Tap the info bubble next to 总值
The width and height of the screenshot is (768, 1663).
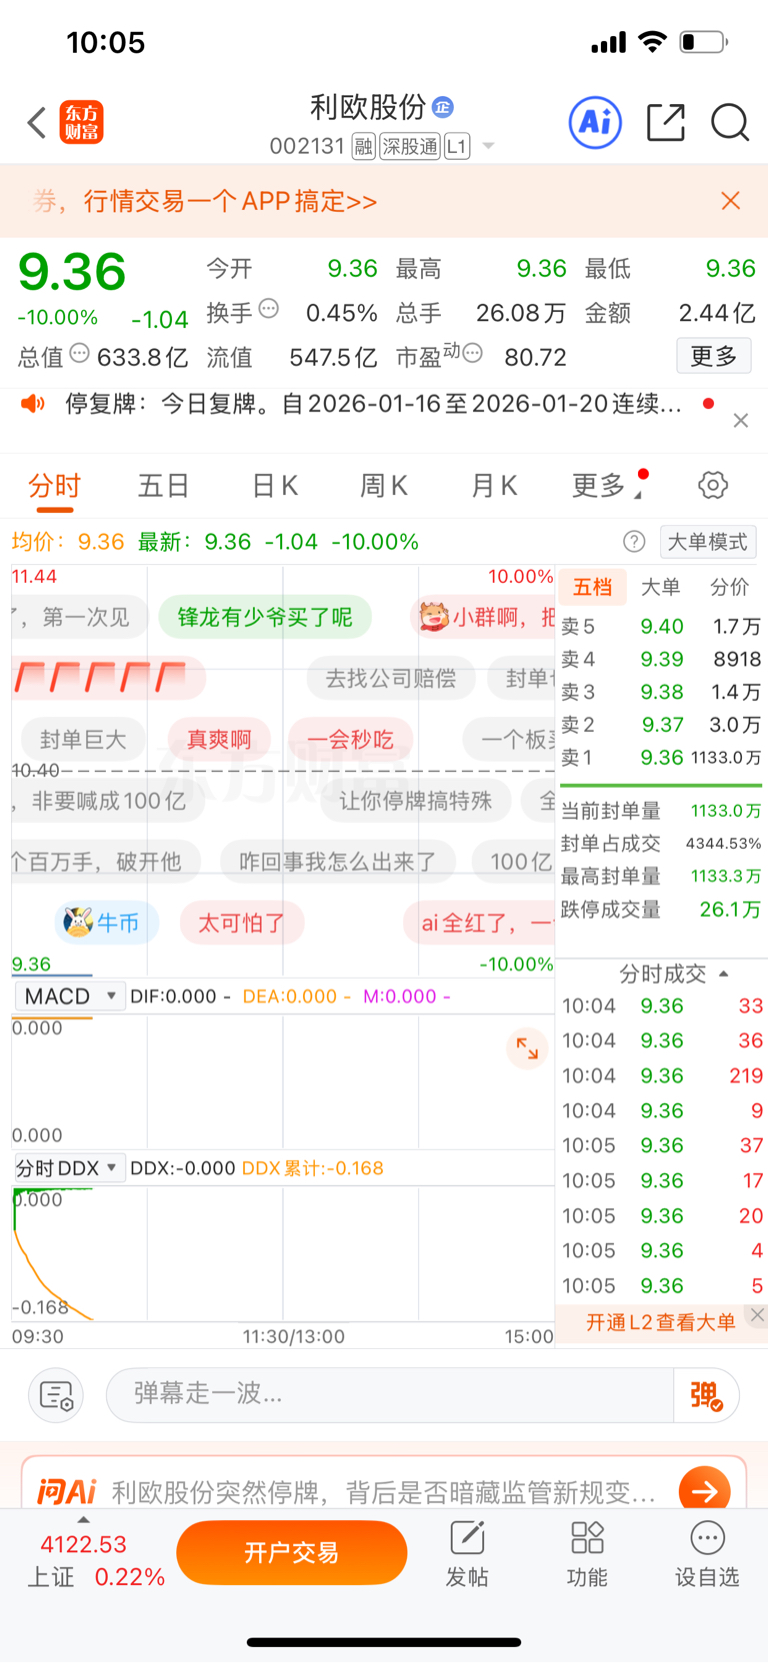coord(79,353)
